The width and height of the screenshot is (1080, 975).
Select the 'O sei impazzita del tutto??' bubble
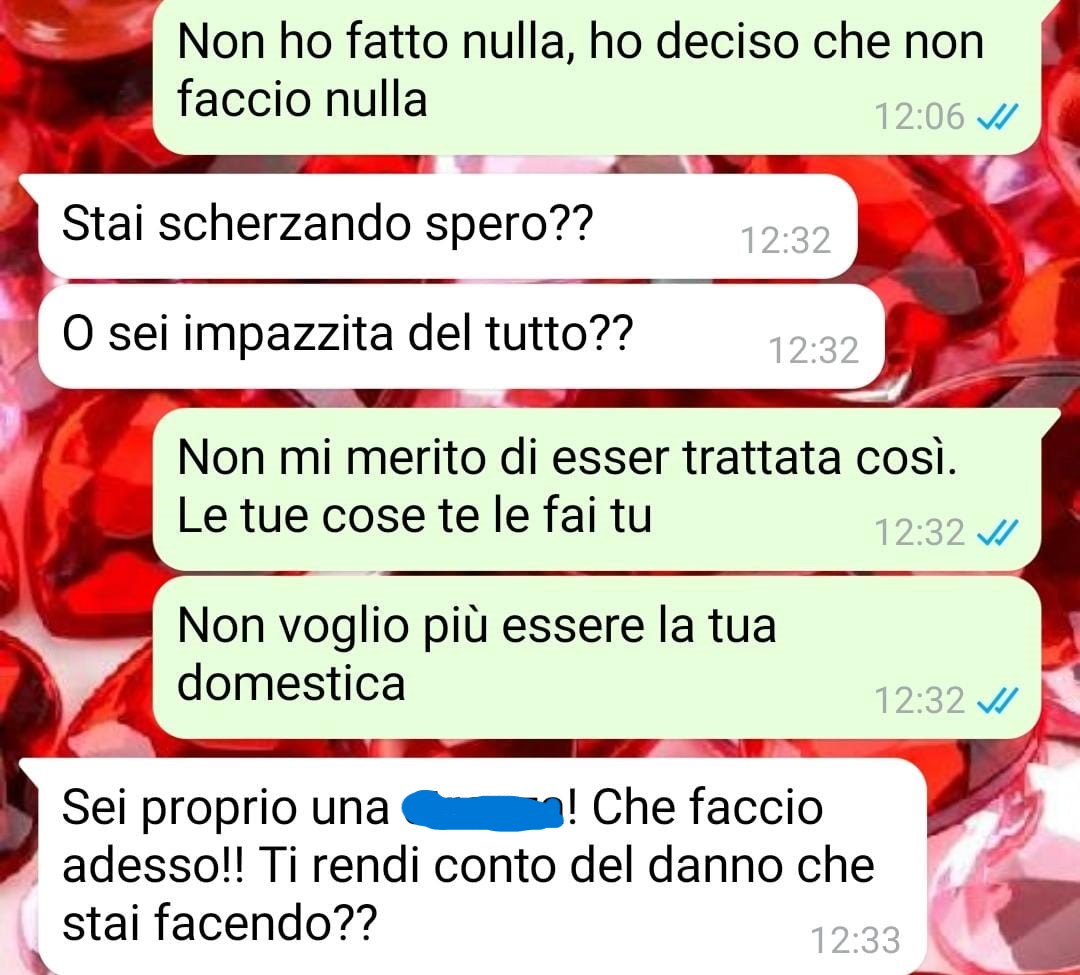tap(461, 337)
